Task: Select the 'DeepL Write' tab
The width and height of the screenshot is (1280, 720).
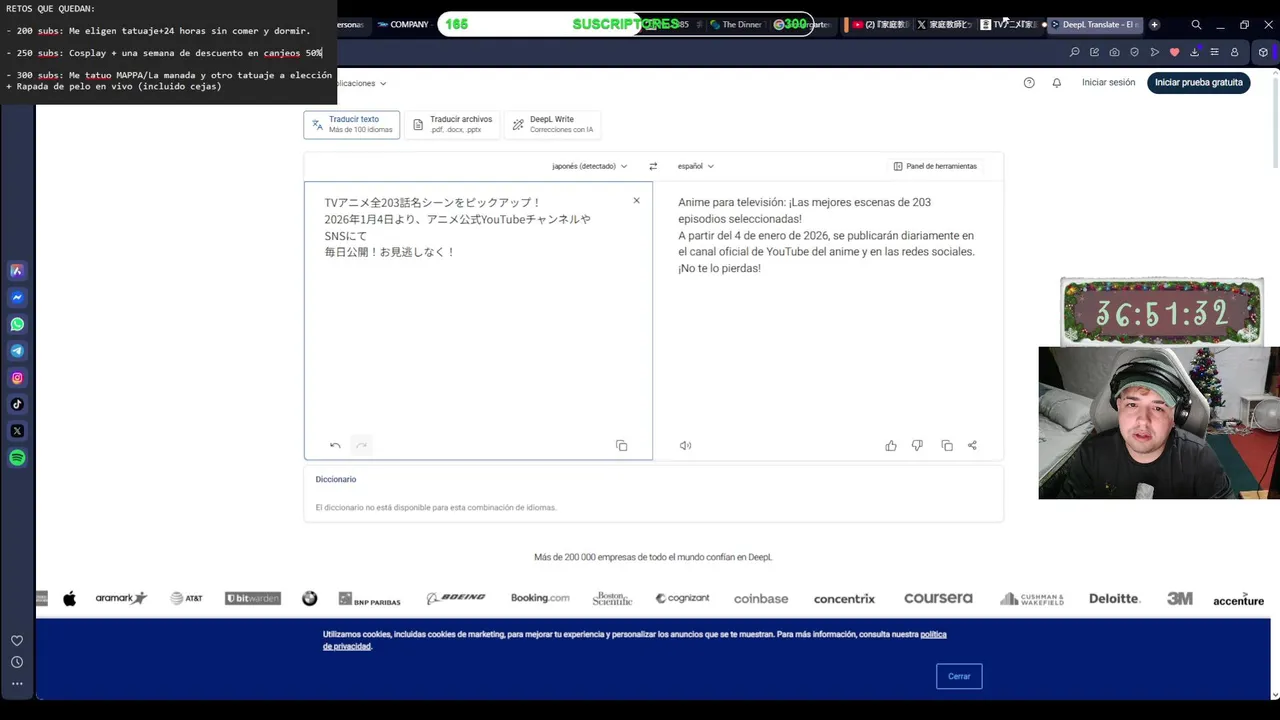Action: click(553, 124)
